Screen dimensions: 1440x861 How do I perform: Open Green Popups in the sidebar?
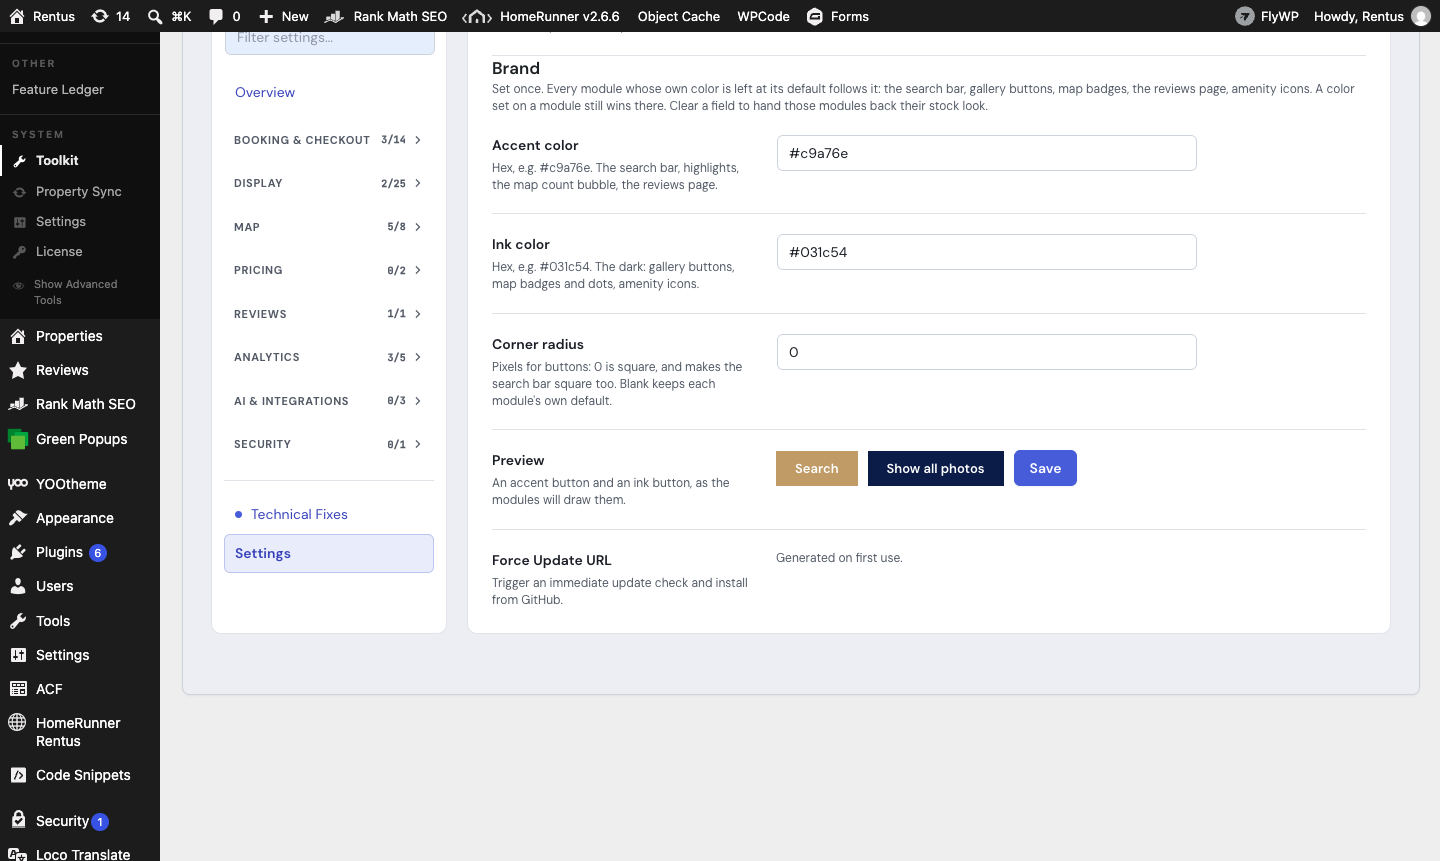point(80,439)
